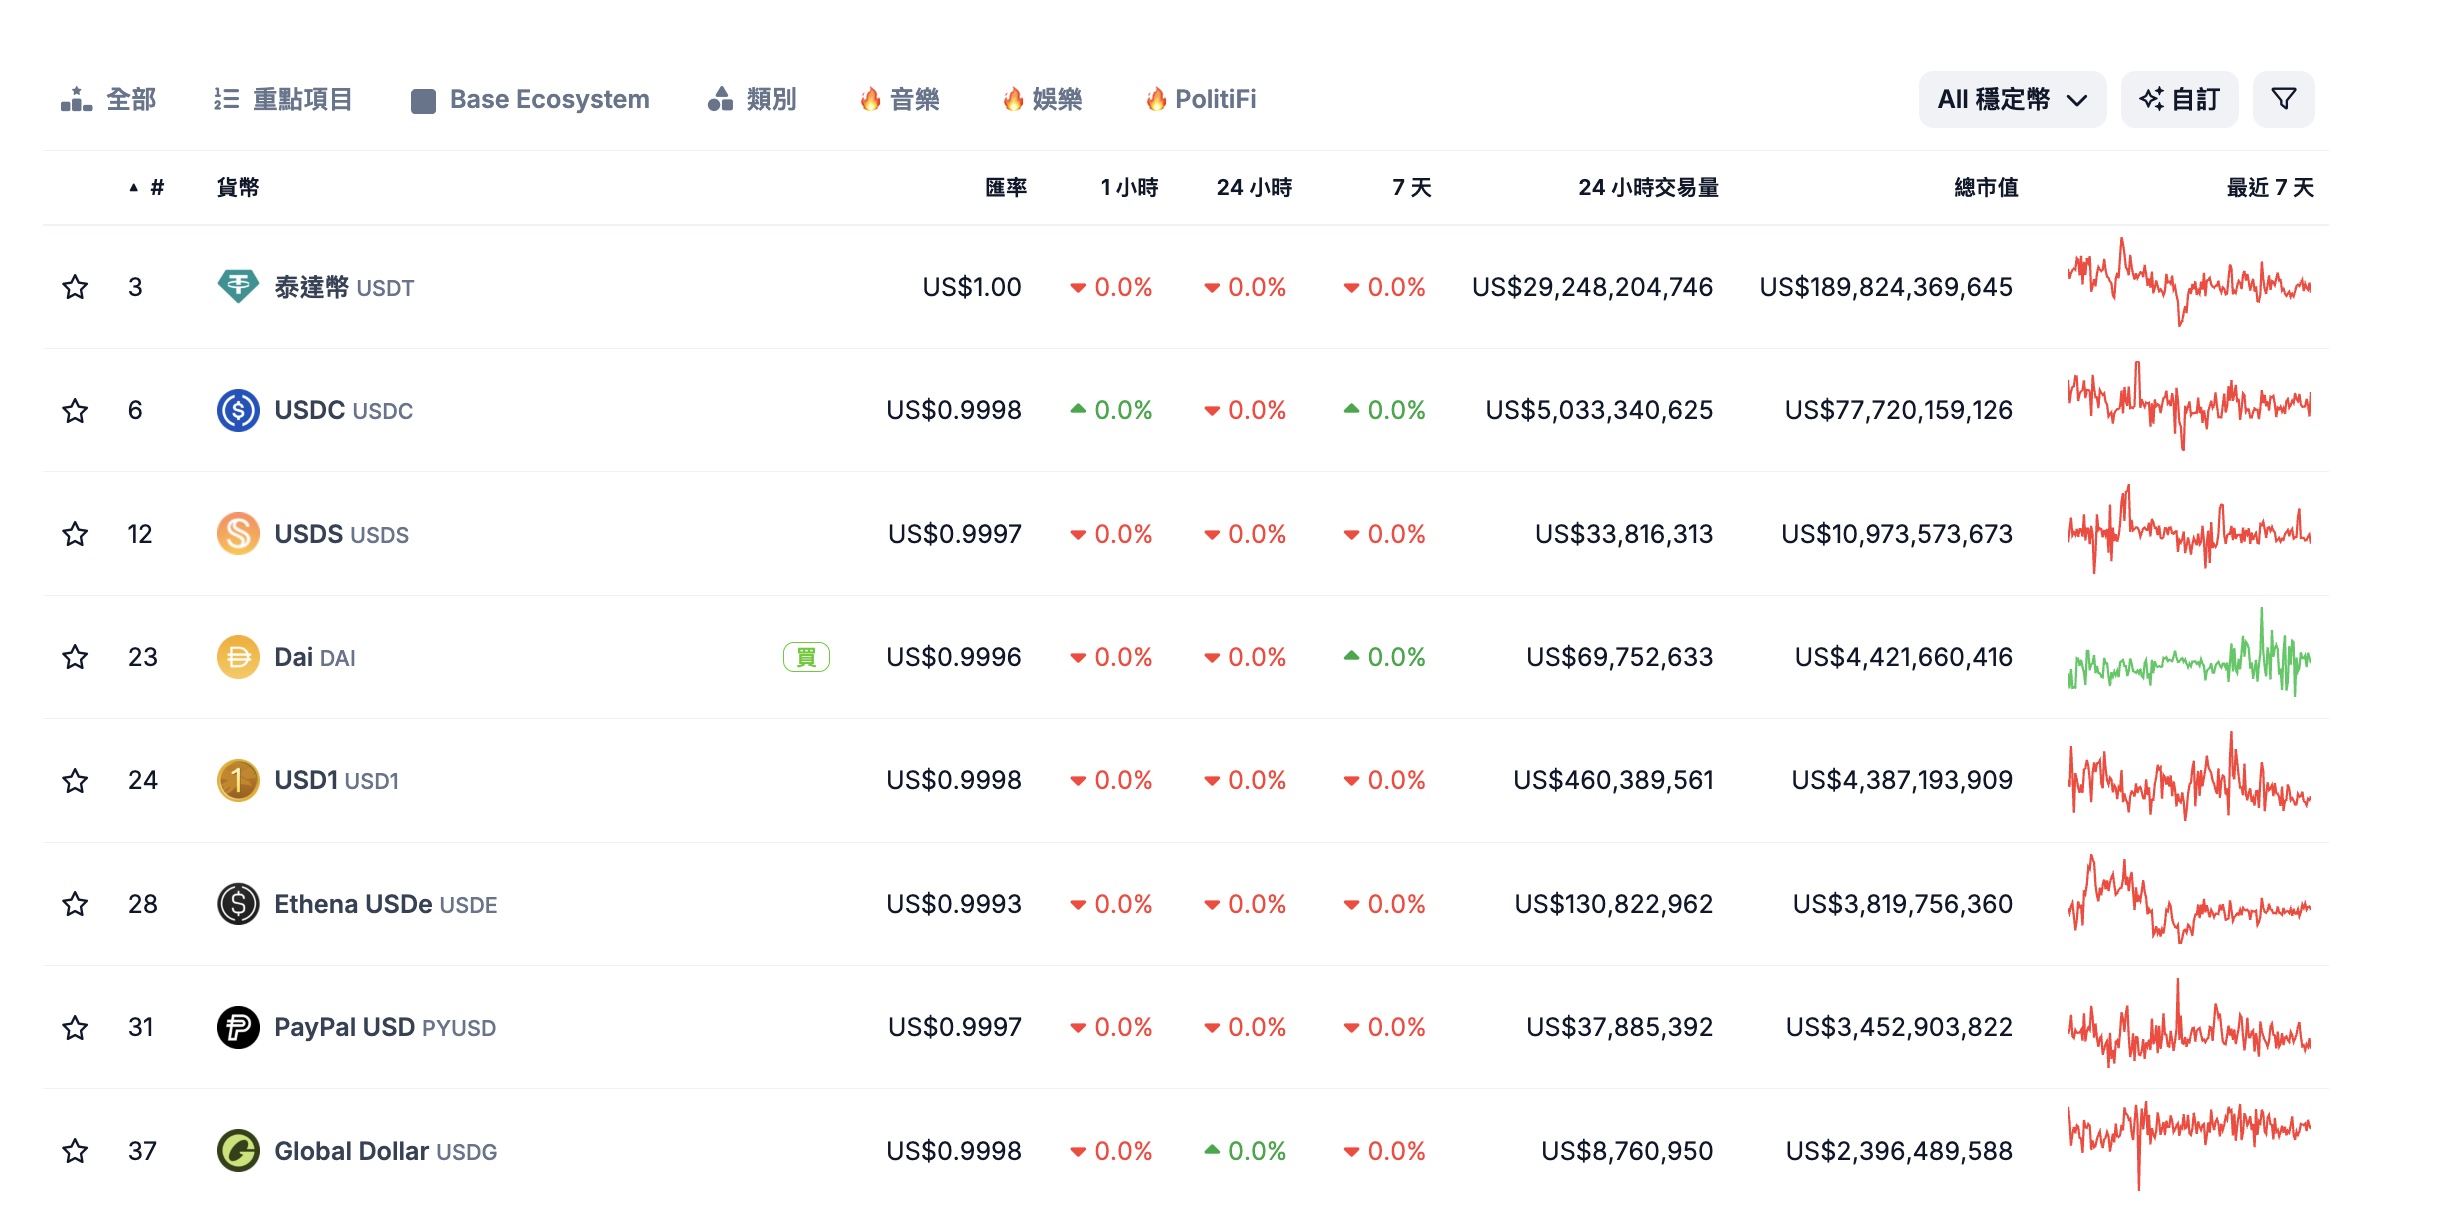This screenshot has width=2446, height=1212.
Task: Open USDC coin page link
Action: [x=343, y=410]
